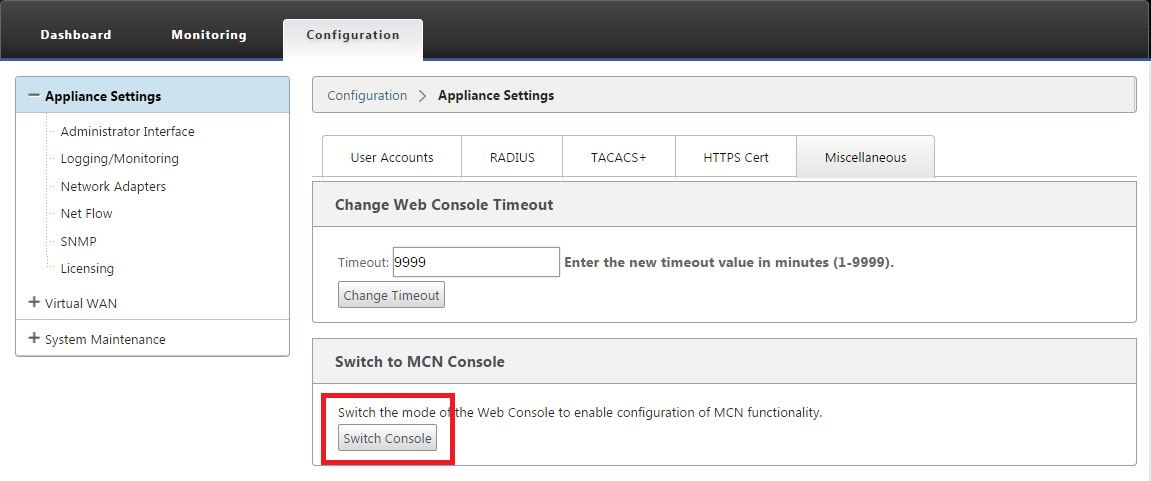Switch to the RADIUS tab

[x=512, y=157]
